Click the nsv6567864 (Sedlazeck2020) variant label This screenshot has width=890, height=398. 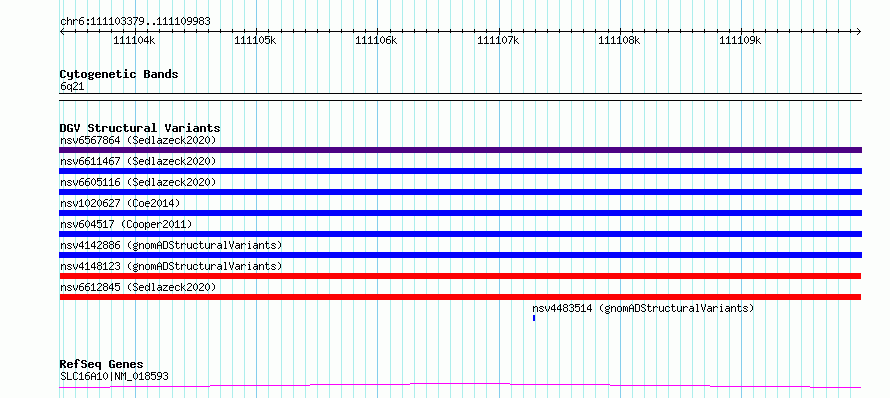(138, 140)
